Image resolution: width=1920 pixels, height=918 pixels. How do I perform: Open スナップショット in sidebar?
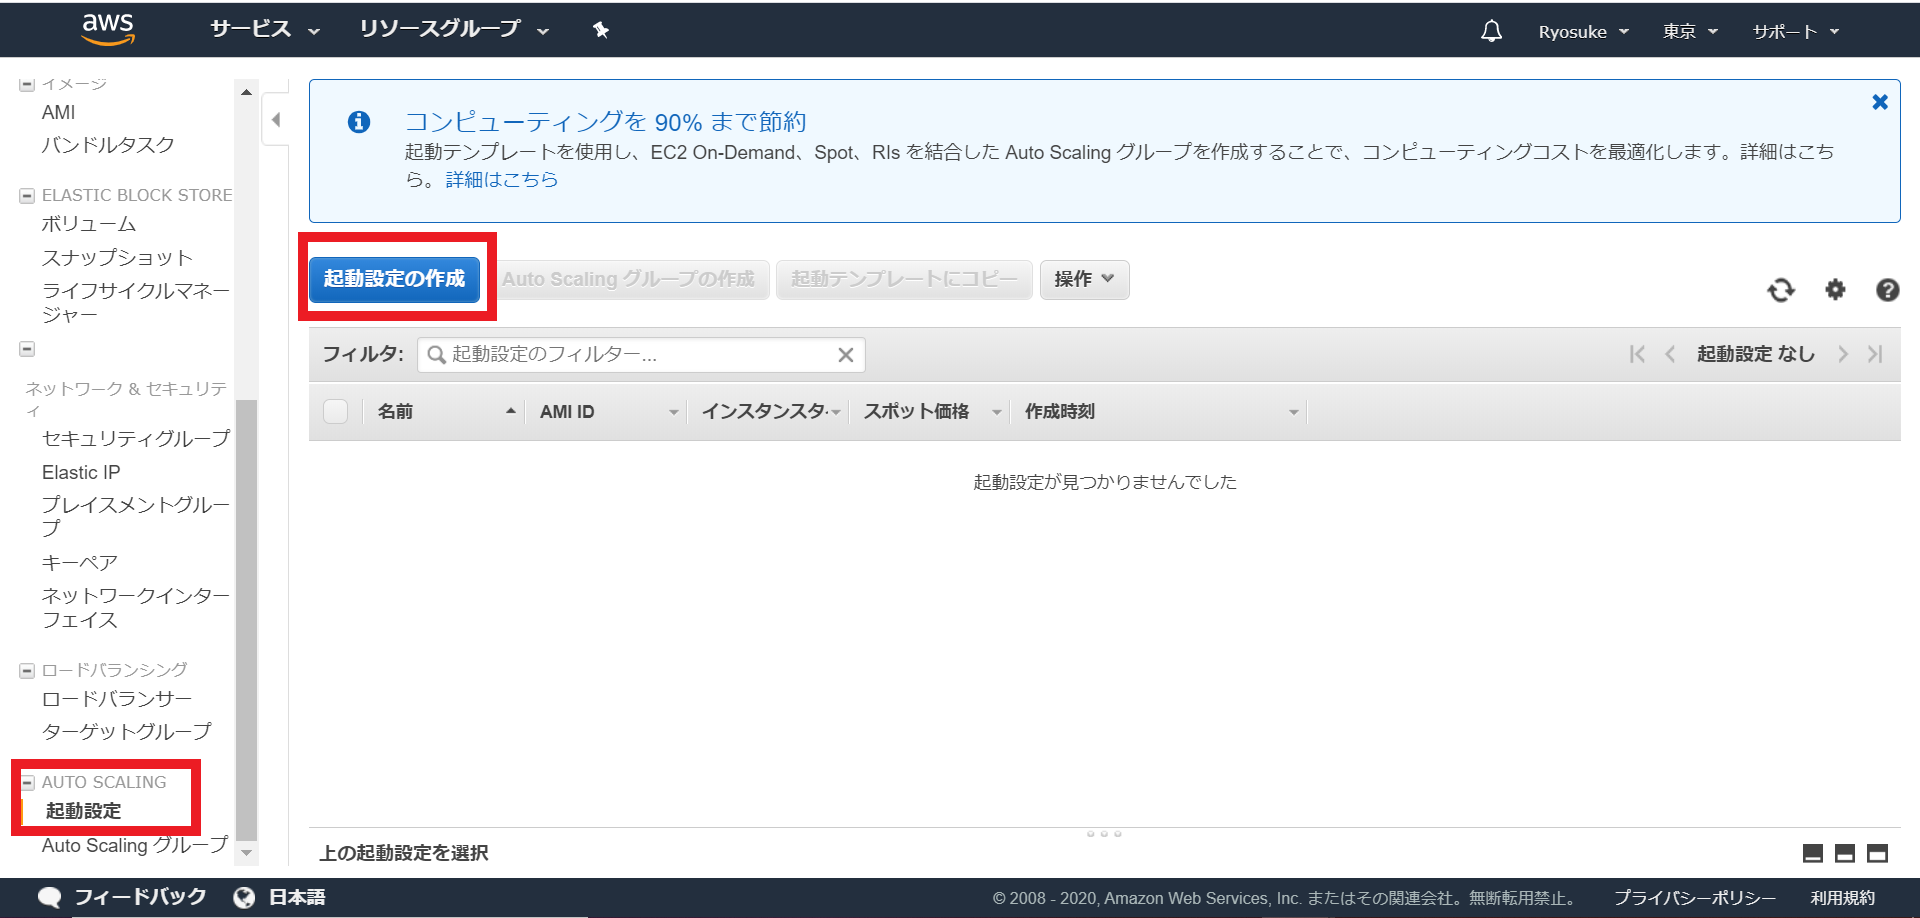pos(117,258)
